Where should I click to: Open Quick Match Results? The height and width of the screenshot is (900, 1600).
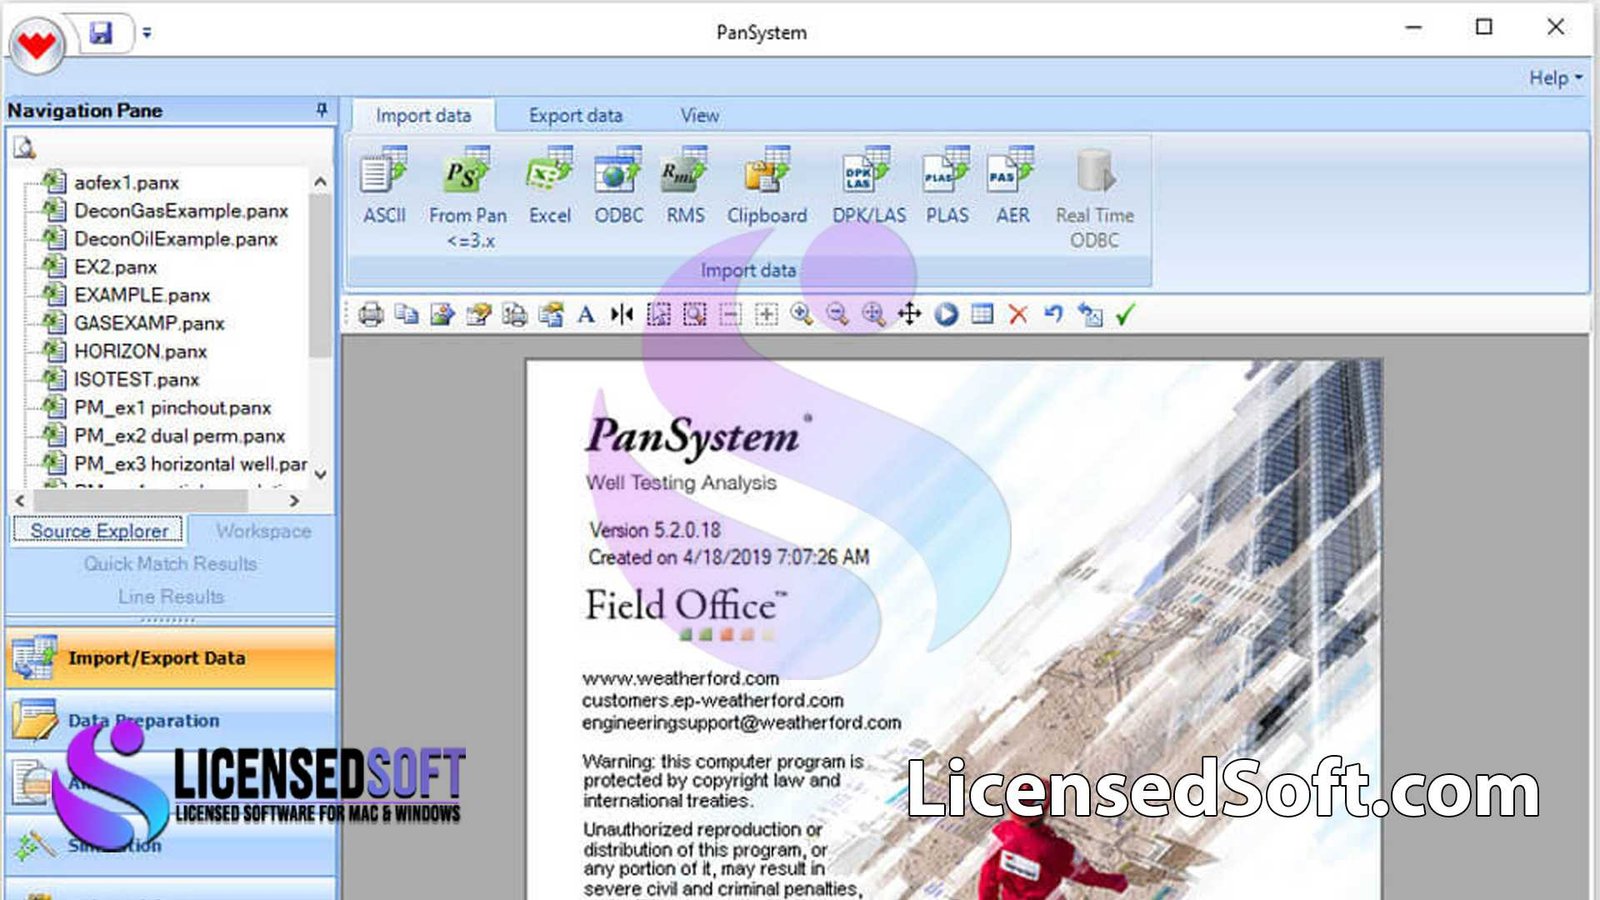(170, 564)
